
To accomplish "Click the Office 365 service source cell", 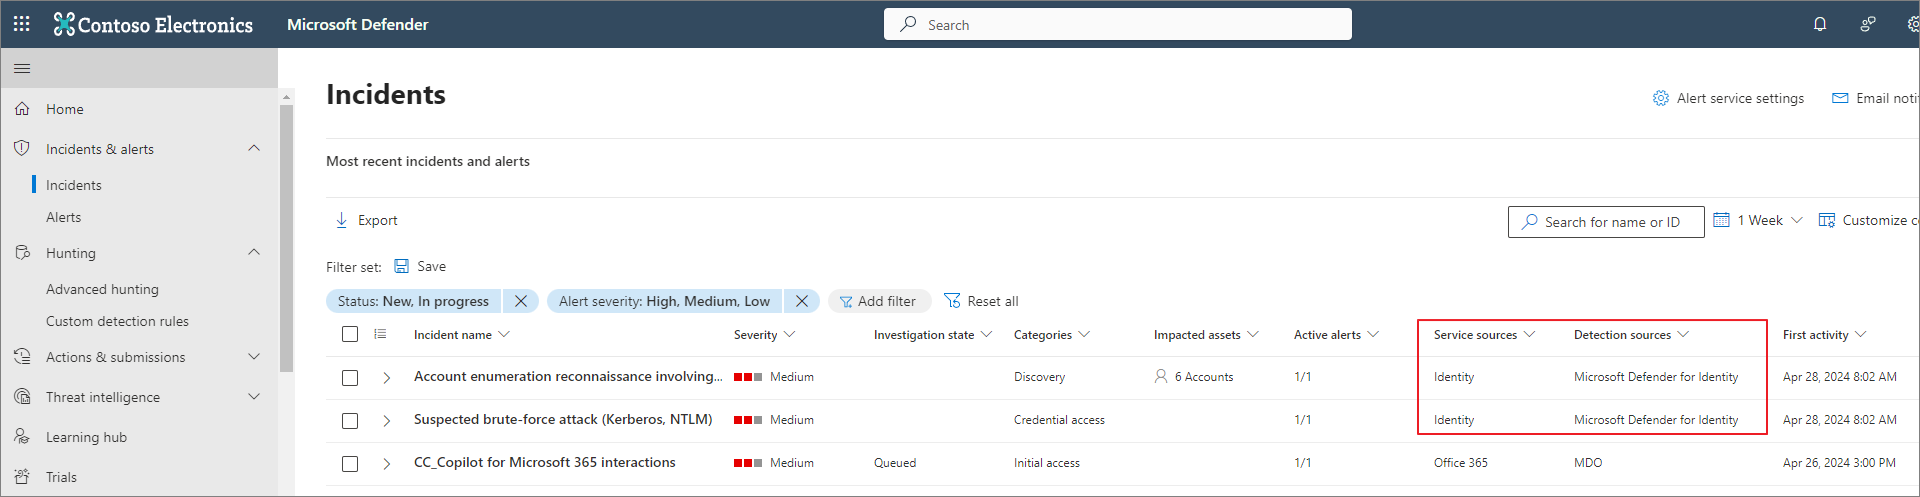I will coord(1461,463).
